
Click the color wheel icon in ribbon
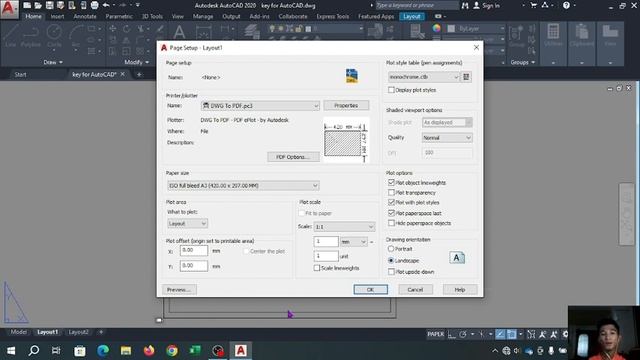(x=436, y=28)
